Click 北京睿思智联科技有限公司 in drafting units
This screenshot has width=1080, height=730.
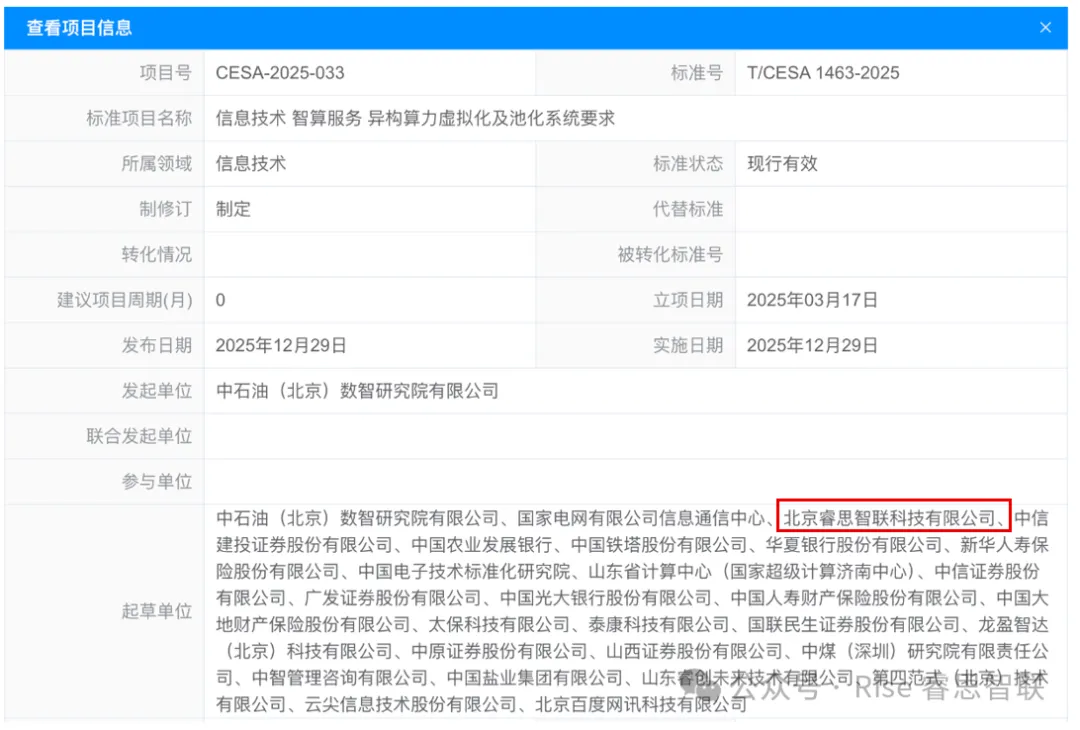(890, 518)
